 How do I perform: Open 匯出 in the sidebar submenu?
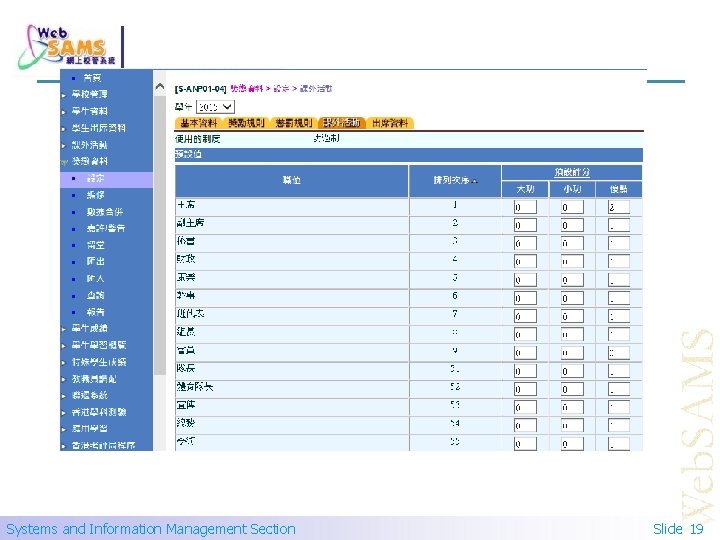point(96,262)
